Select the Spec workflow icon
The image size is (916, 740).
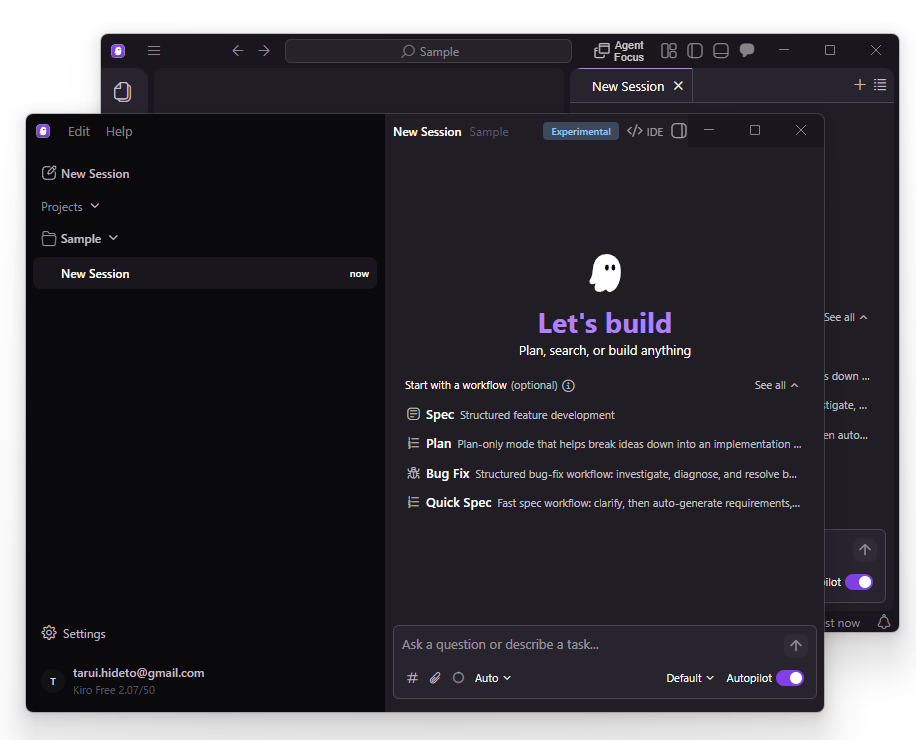pyautogui.click(x=413, y=414)
